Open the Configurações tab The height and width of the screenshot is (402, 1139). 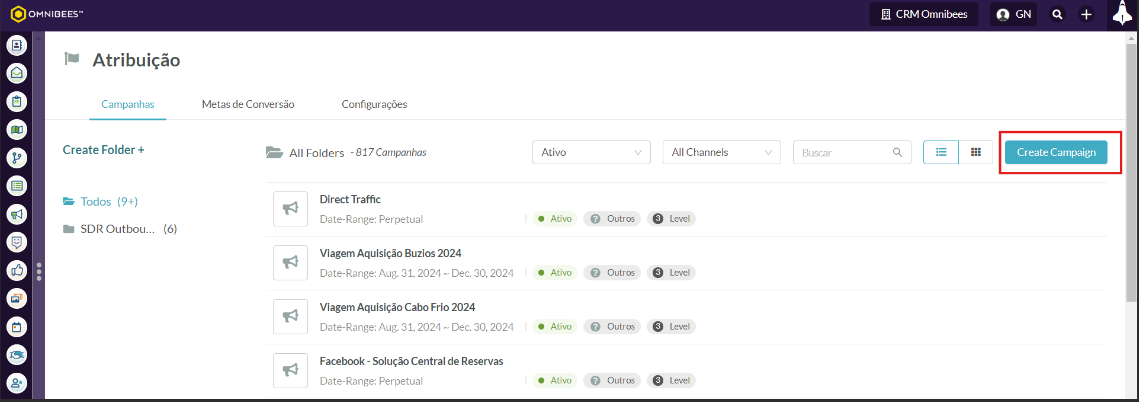[x=374, y=104]
